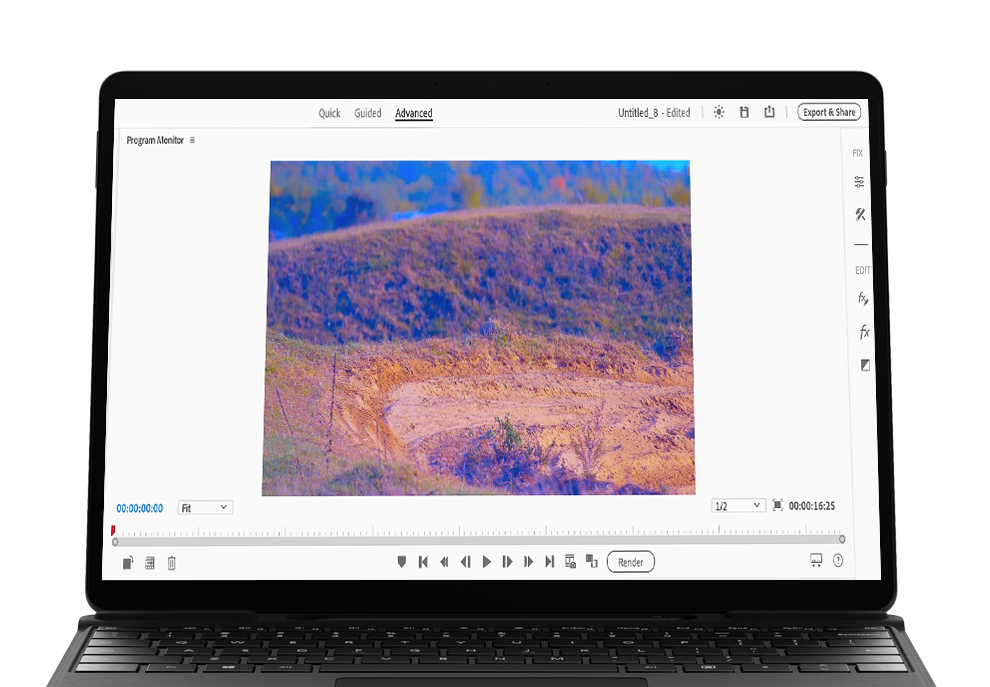This screenshot has height=687, width=990.
Task: Switch to the Quick tab
Action: tap(329, 113)
